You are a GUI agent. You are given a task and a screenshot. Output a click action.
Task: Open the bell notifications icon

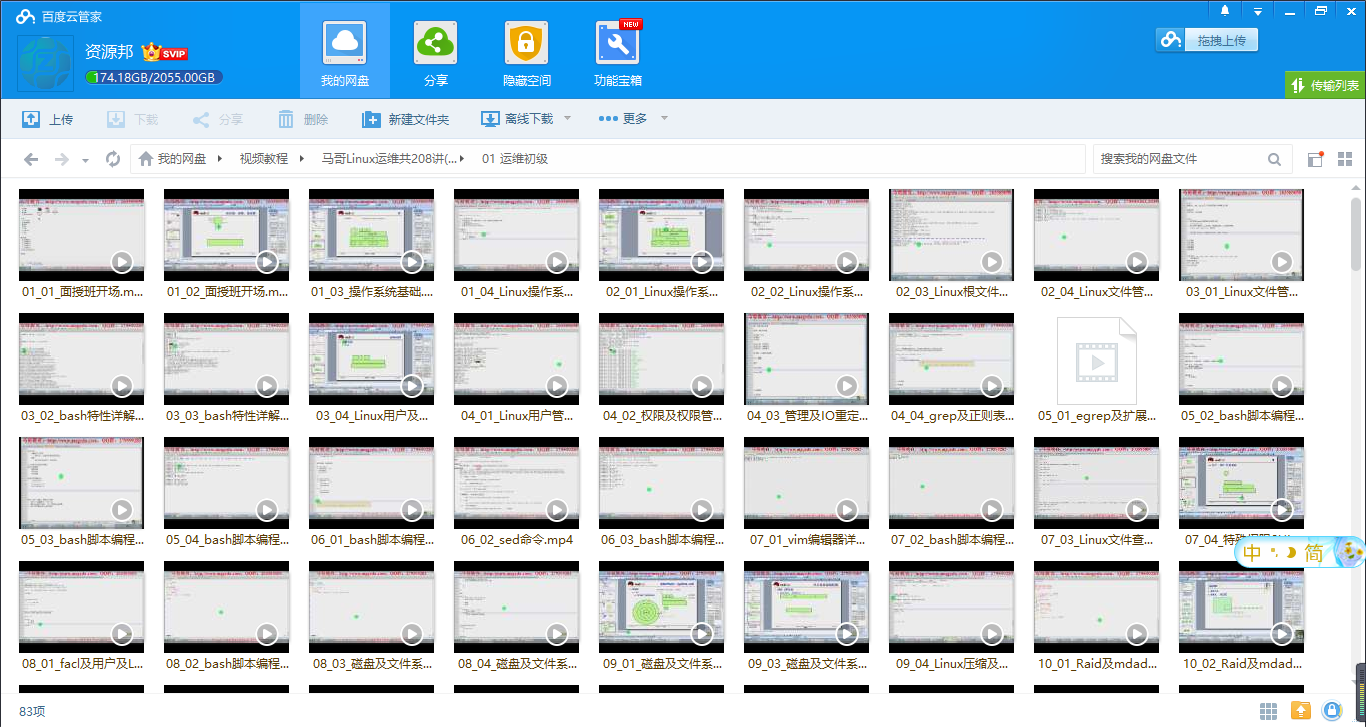[x=1225, y=10]
